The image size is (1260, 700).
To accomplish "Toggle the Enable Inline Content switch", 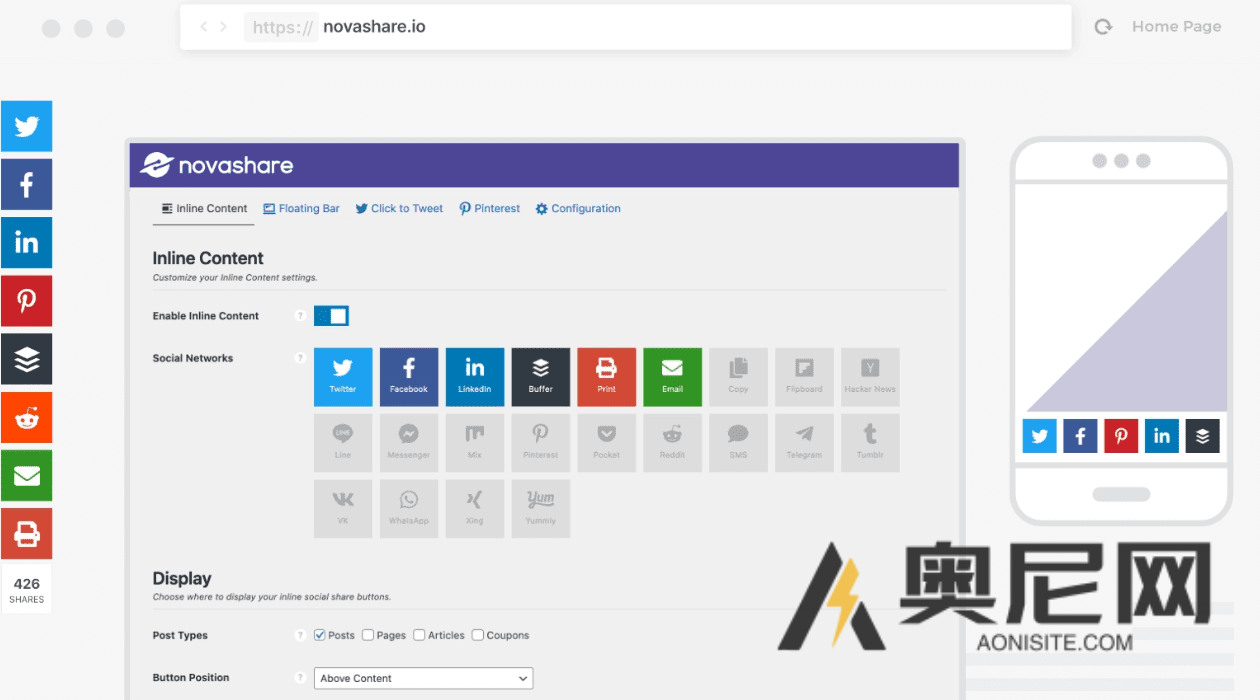I will 331,316.
